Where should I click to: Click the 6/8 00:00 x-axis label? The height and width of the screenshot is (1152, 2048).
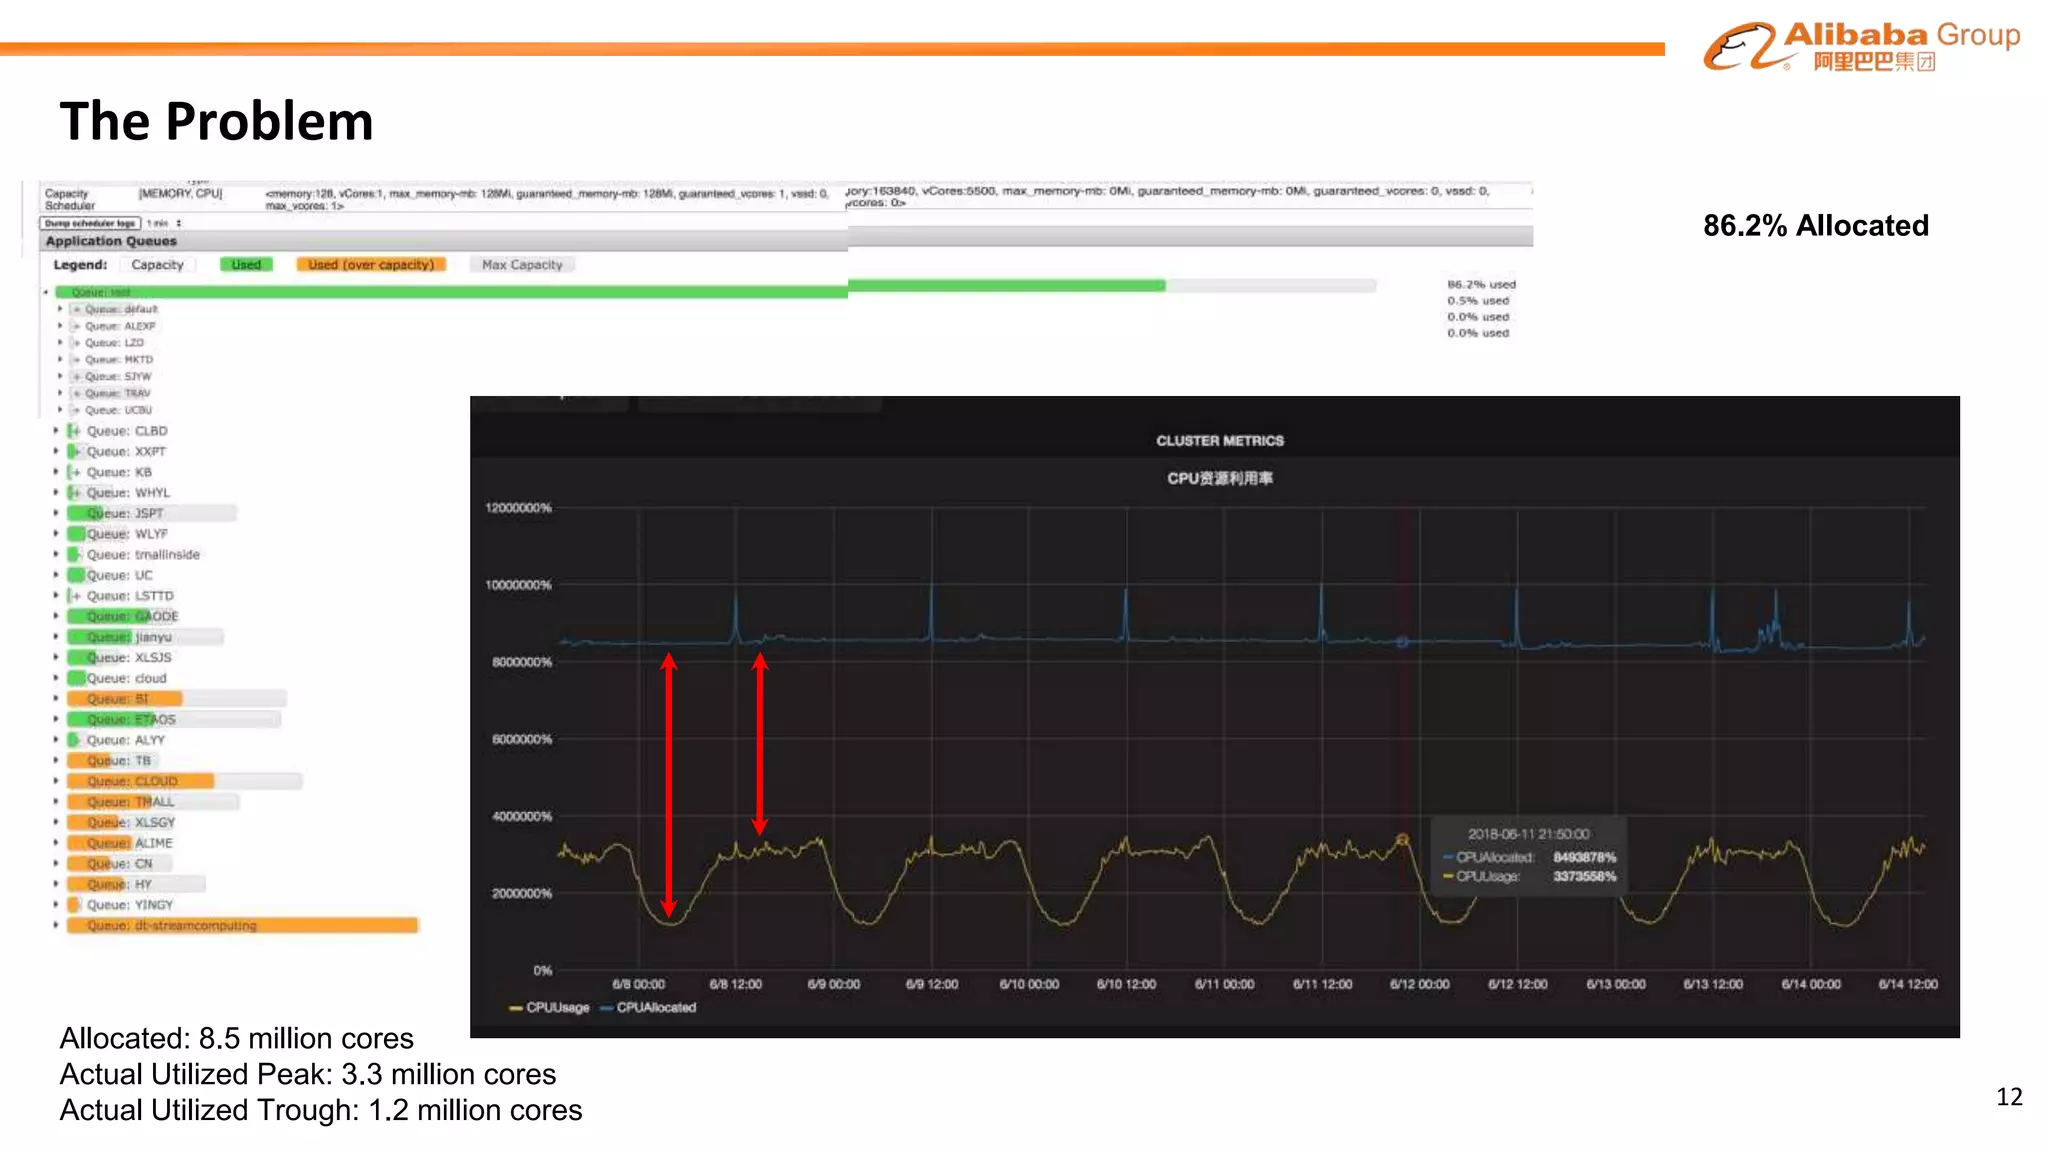coord(638,985)
